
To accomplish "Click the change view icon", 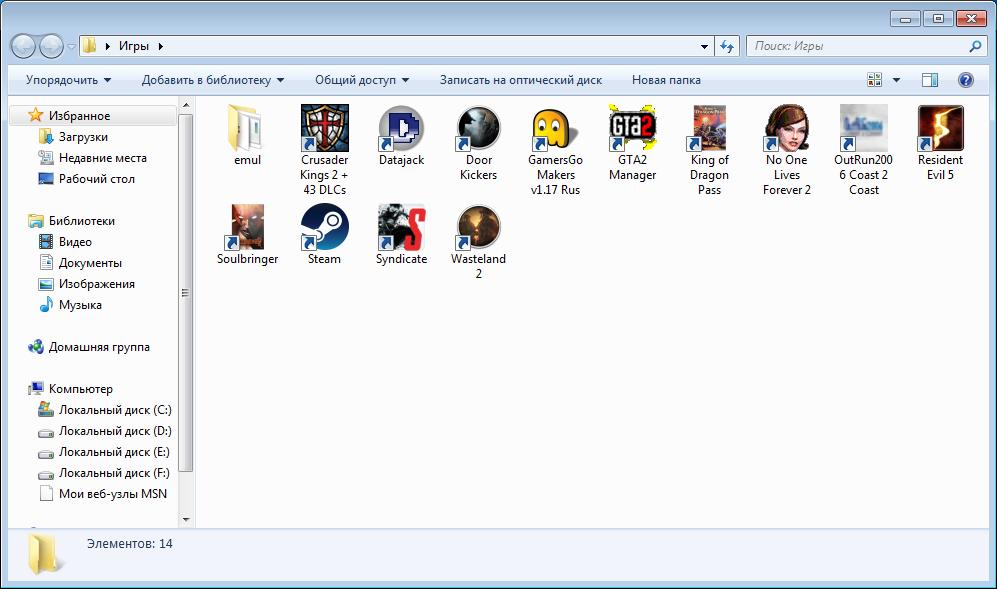I will [x=875, y=80].
